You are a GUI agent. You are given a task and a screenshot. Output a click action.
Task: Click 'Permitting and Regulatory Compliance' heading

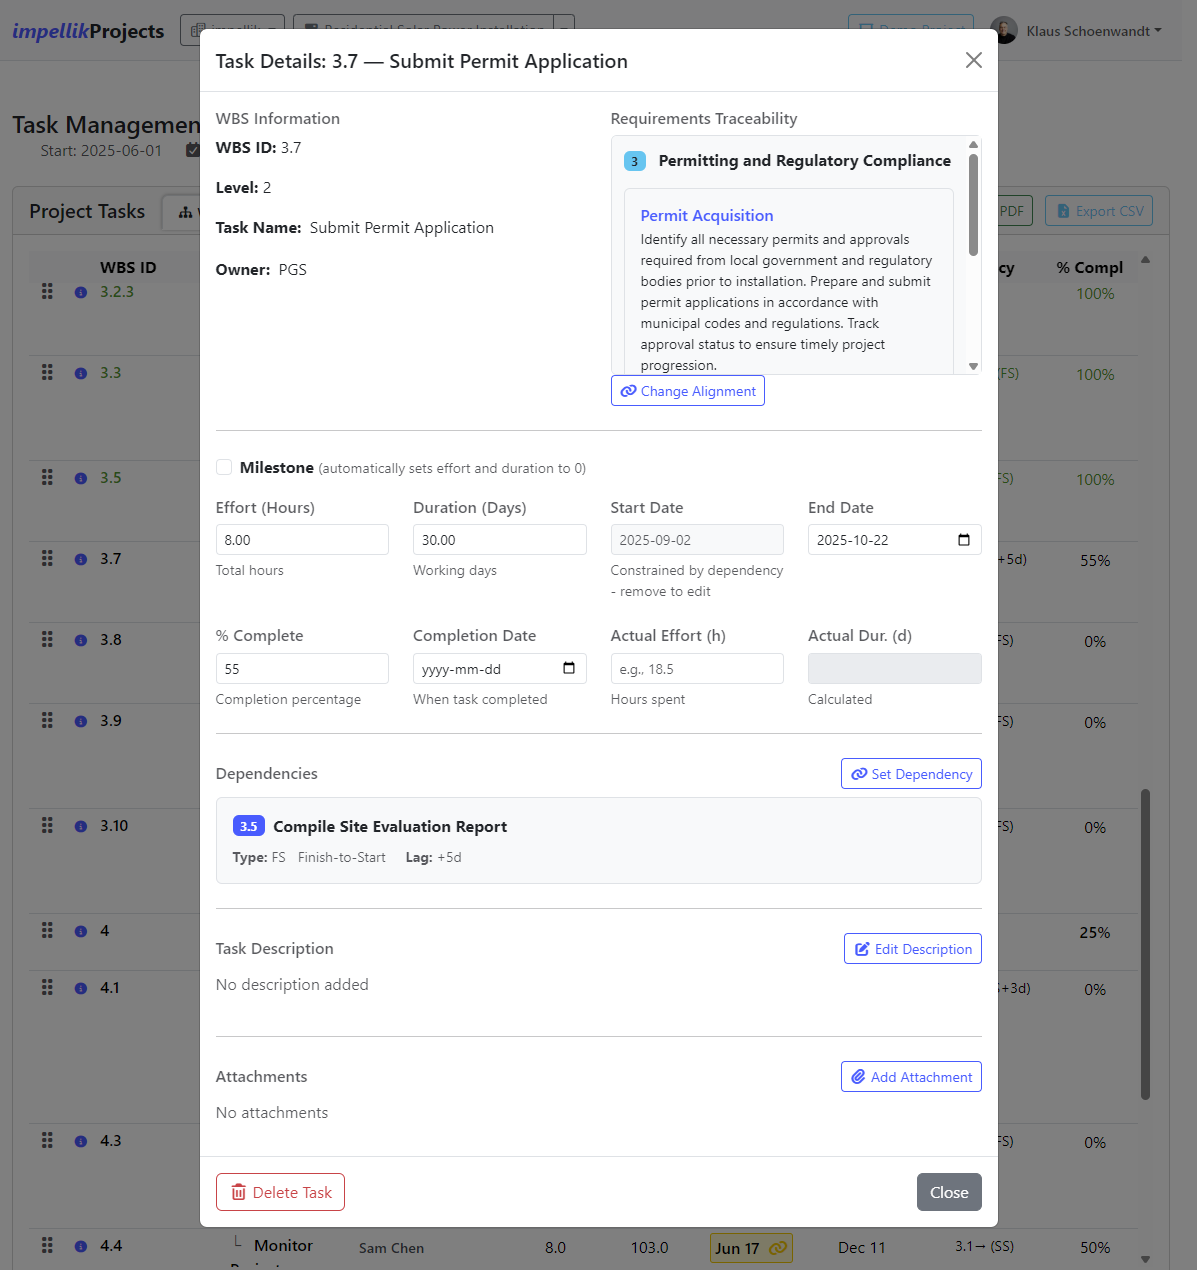805,161
